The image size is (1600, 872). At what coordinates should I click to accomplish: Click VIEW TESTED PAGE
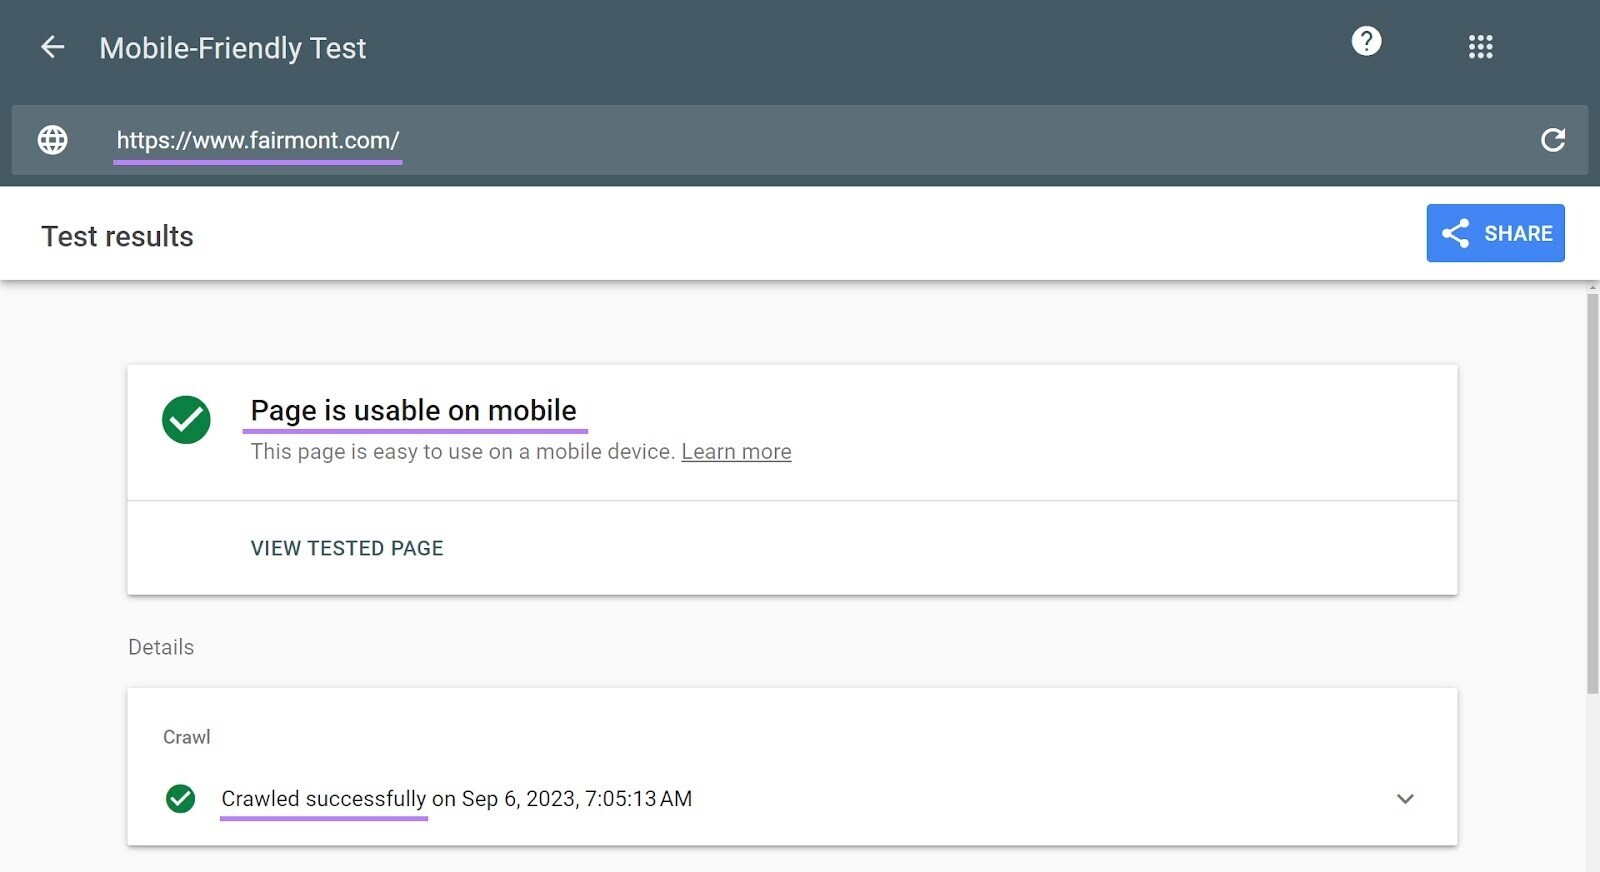click(347, 548)
